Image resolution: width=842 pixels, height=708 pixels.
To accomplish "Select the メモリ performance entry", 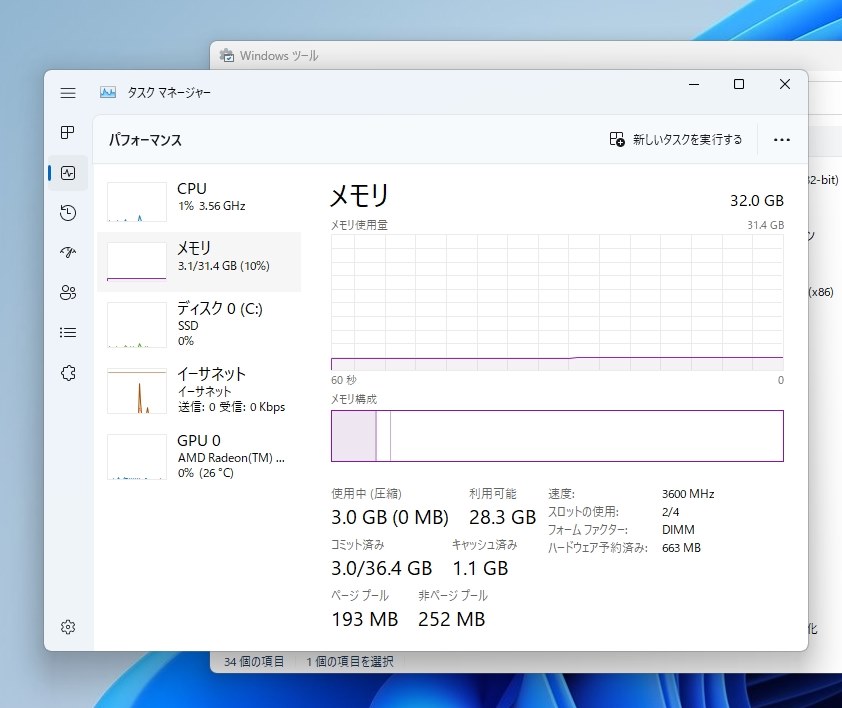I will [199, 262].
